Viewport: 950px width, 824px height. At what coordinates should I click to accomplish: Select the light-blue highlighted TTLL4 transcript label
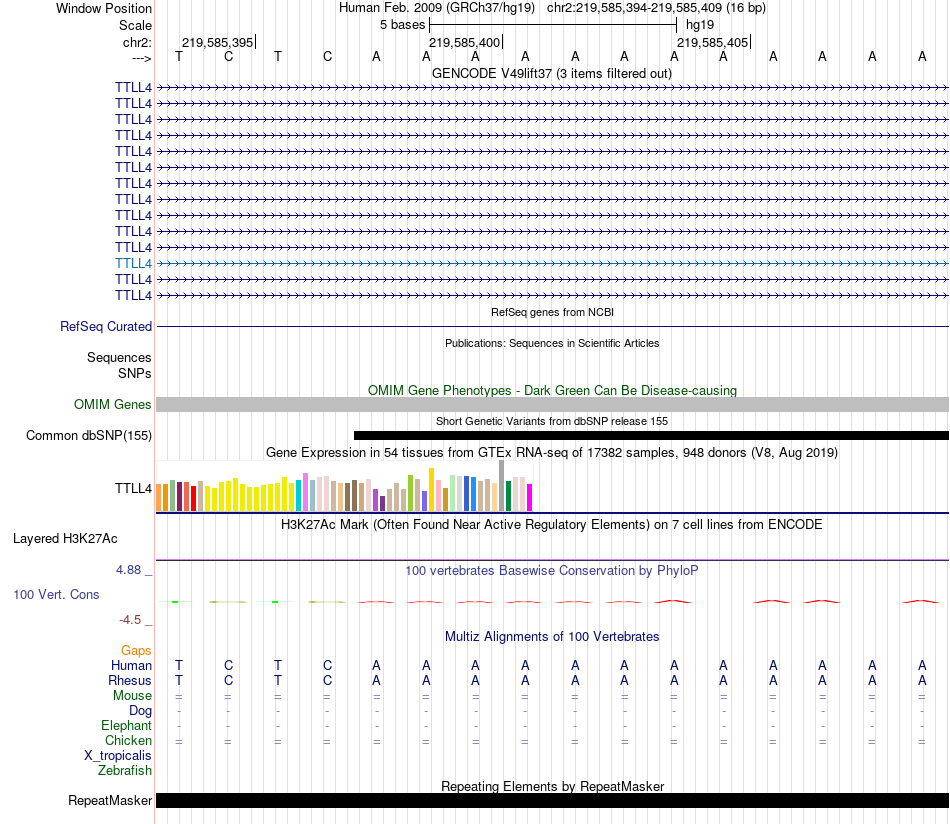tap(133, 264)
